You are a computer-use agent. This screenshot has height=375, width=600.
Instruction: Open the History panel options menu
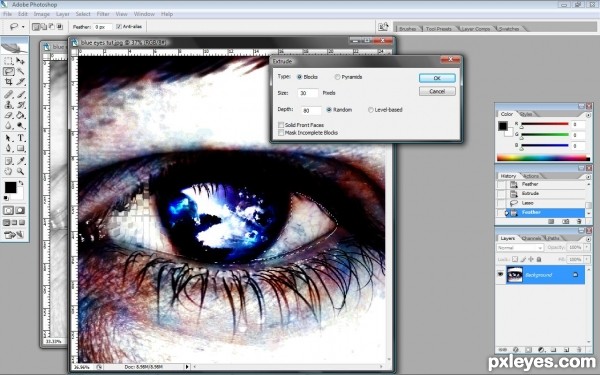(589, 176)
